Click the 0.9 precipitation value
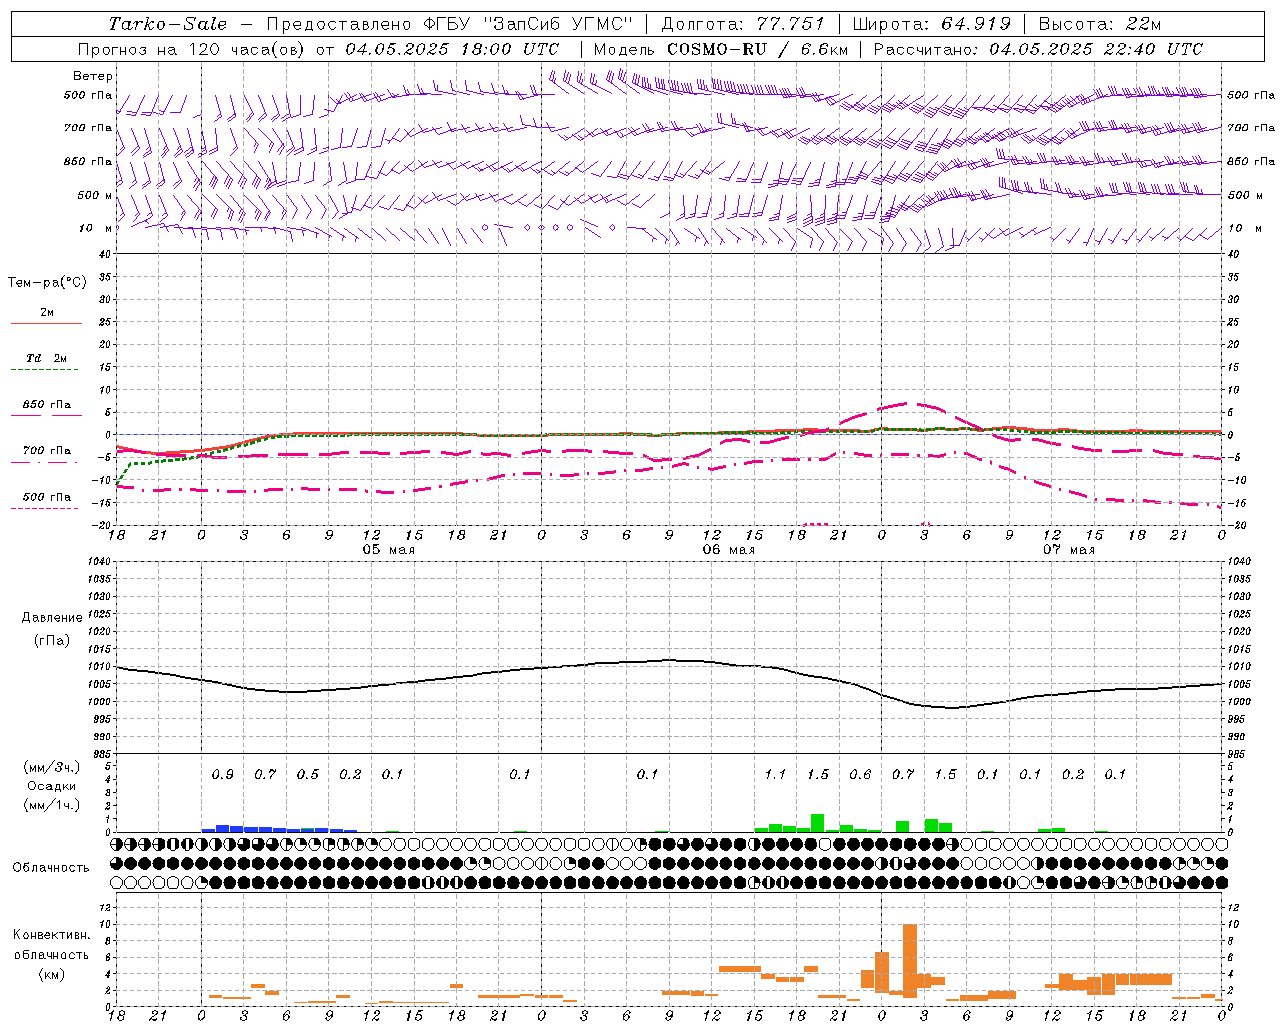The image size is (1280, 1024). coord(223,774)
